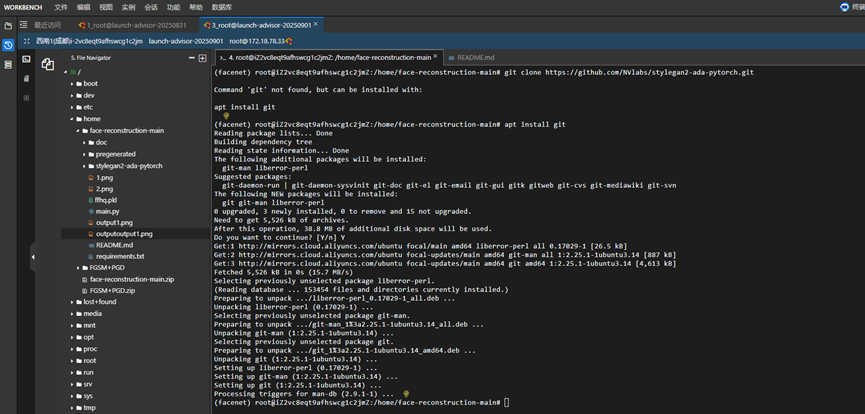Open the 数据库 menu
Image resolution: width=865 pixels, height=414 pixels.
pyautogui.click(x=222, y=7)
